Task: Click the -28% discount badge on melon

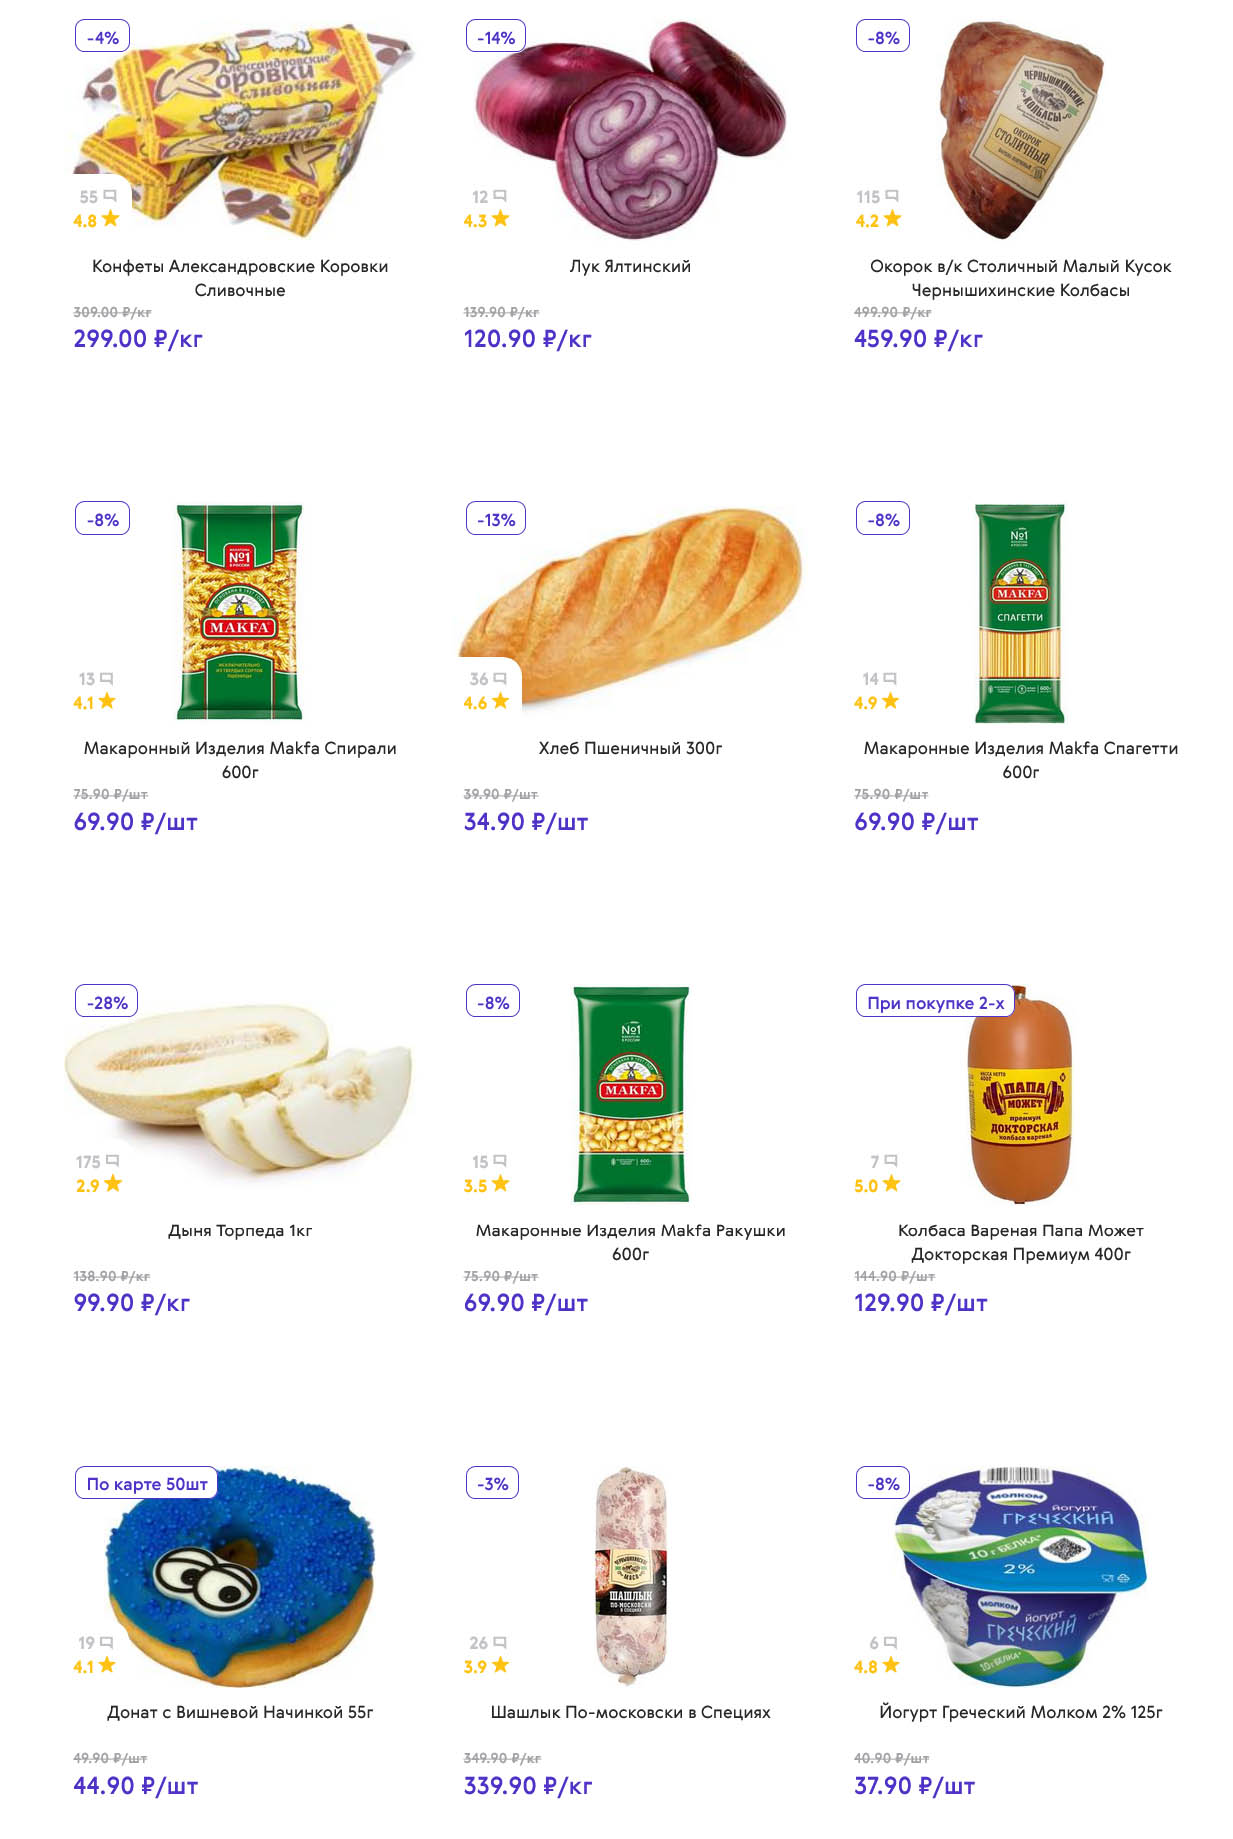Action: point(107,1002)
